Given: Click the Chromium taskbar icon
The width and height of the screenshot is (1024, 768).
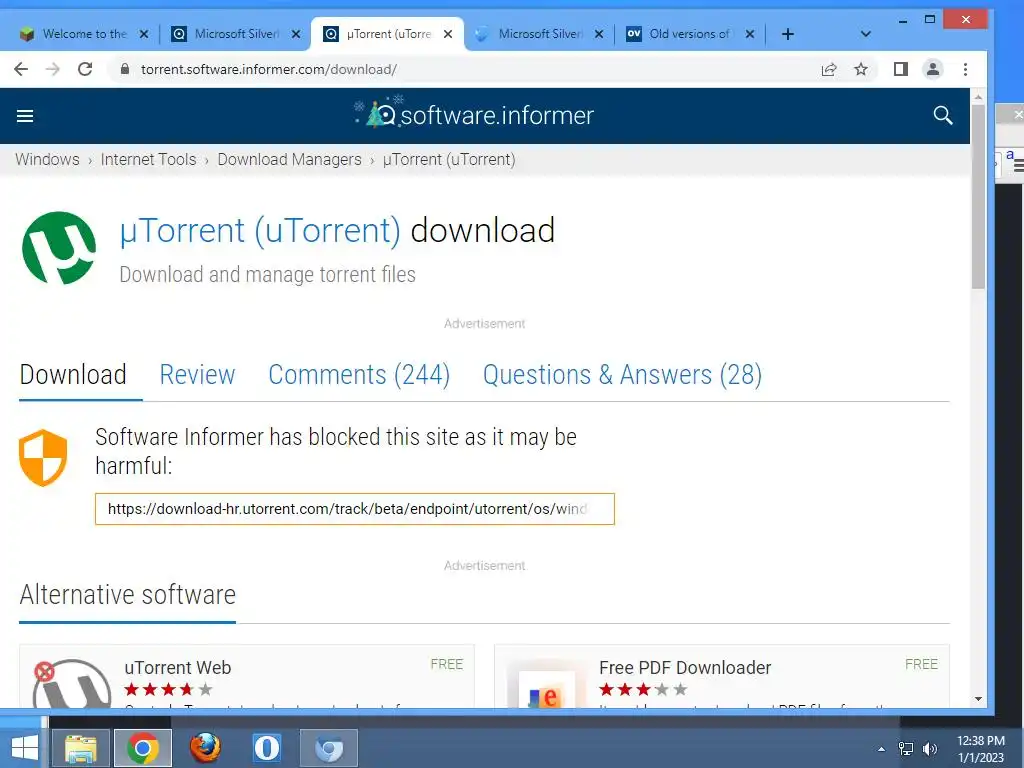Looking at the screenshot, I should (x=329, y=748).
